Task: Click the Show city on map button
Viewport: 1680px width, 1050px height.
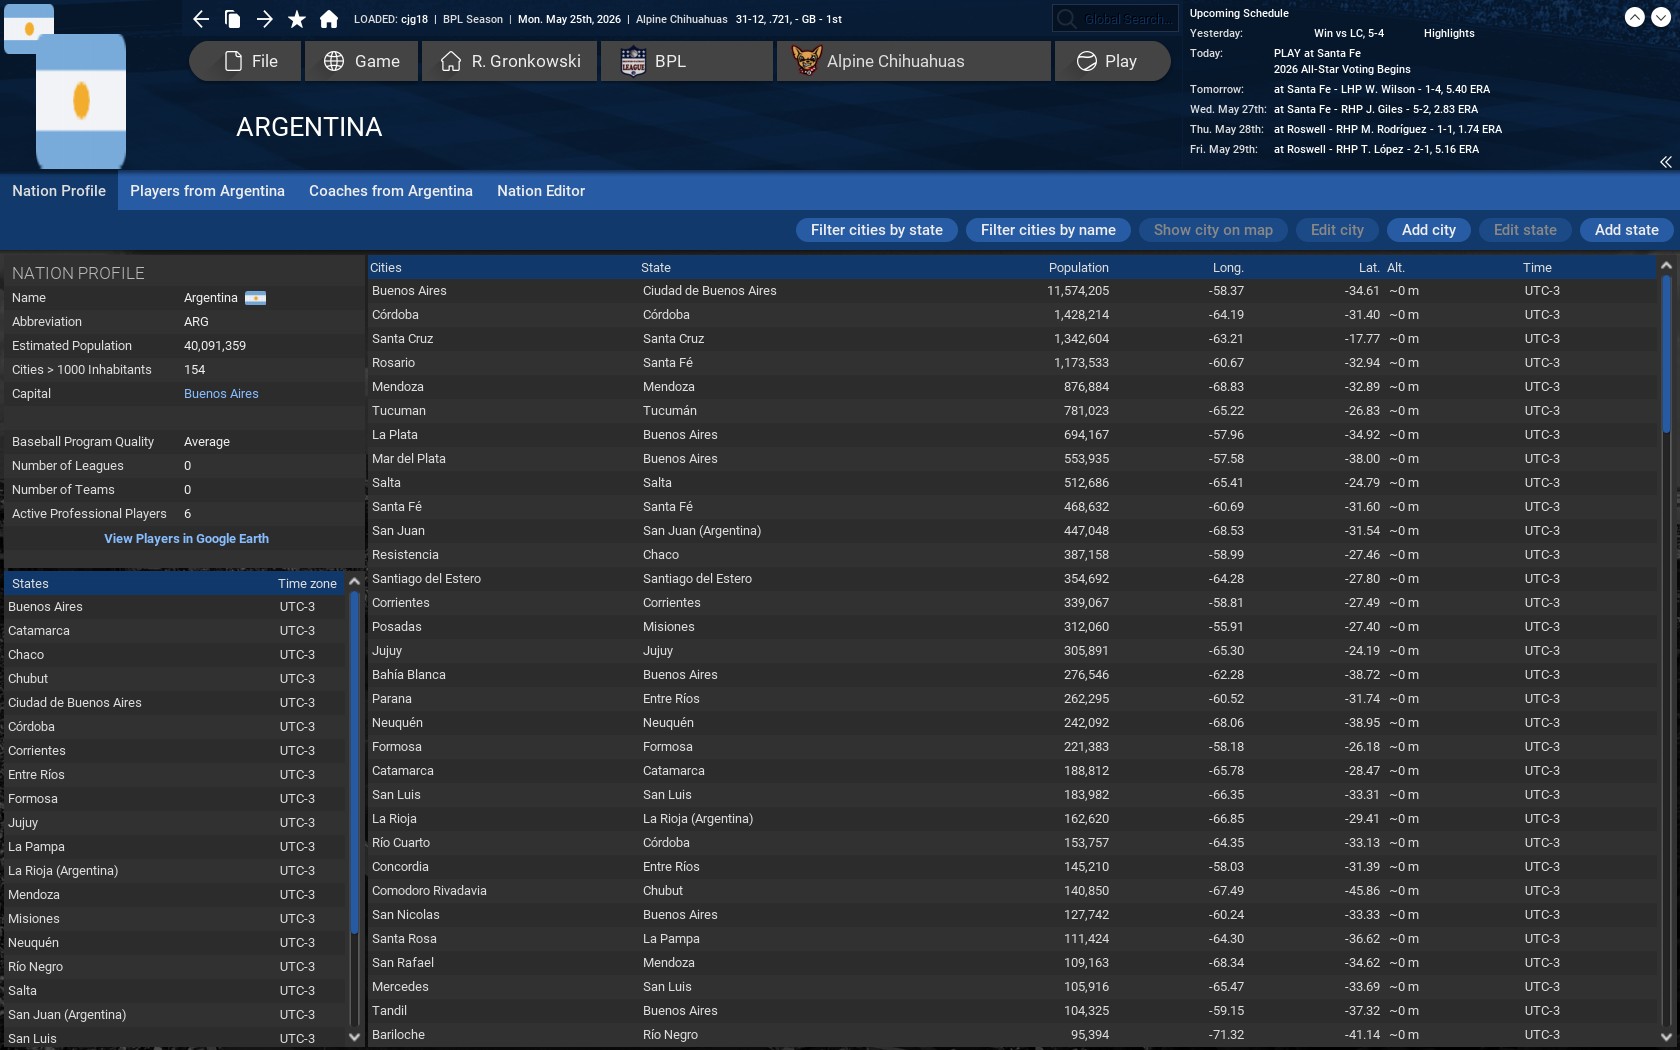Action: click(x=1213, y=230)
